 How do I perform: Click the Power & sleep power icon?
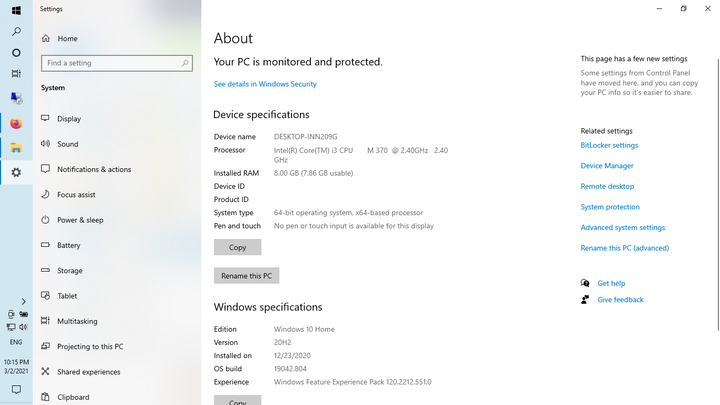[45, 219]
